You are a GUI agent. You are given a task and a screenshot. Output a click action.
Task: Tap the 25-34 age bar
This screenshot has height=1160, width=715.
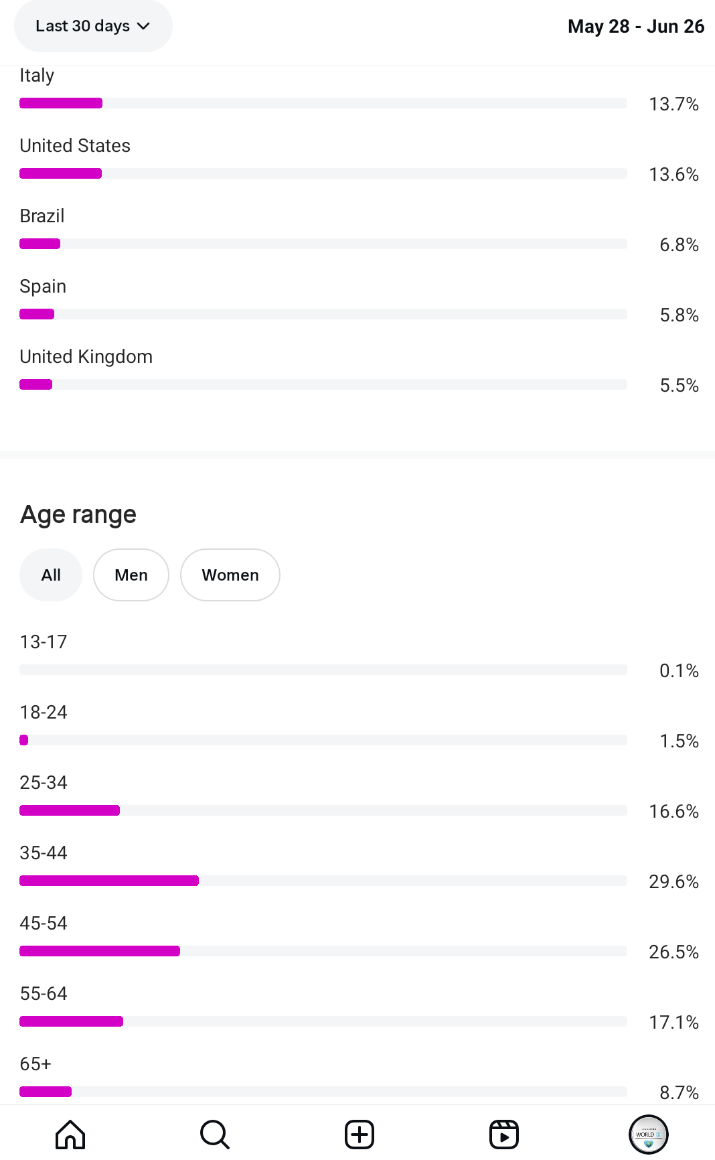coord(323,810)
